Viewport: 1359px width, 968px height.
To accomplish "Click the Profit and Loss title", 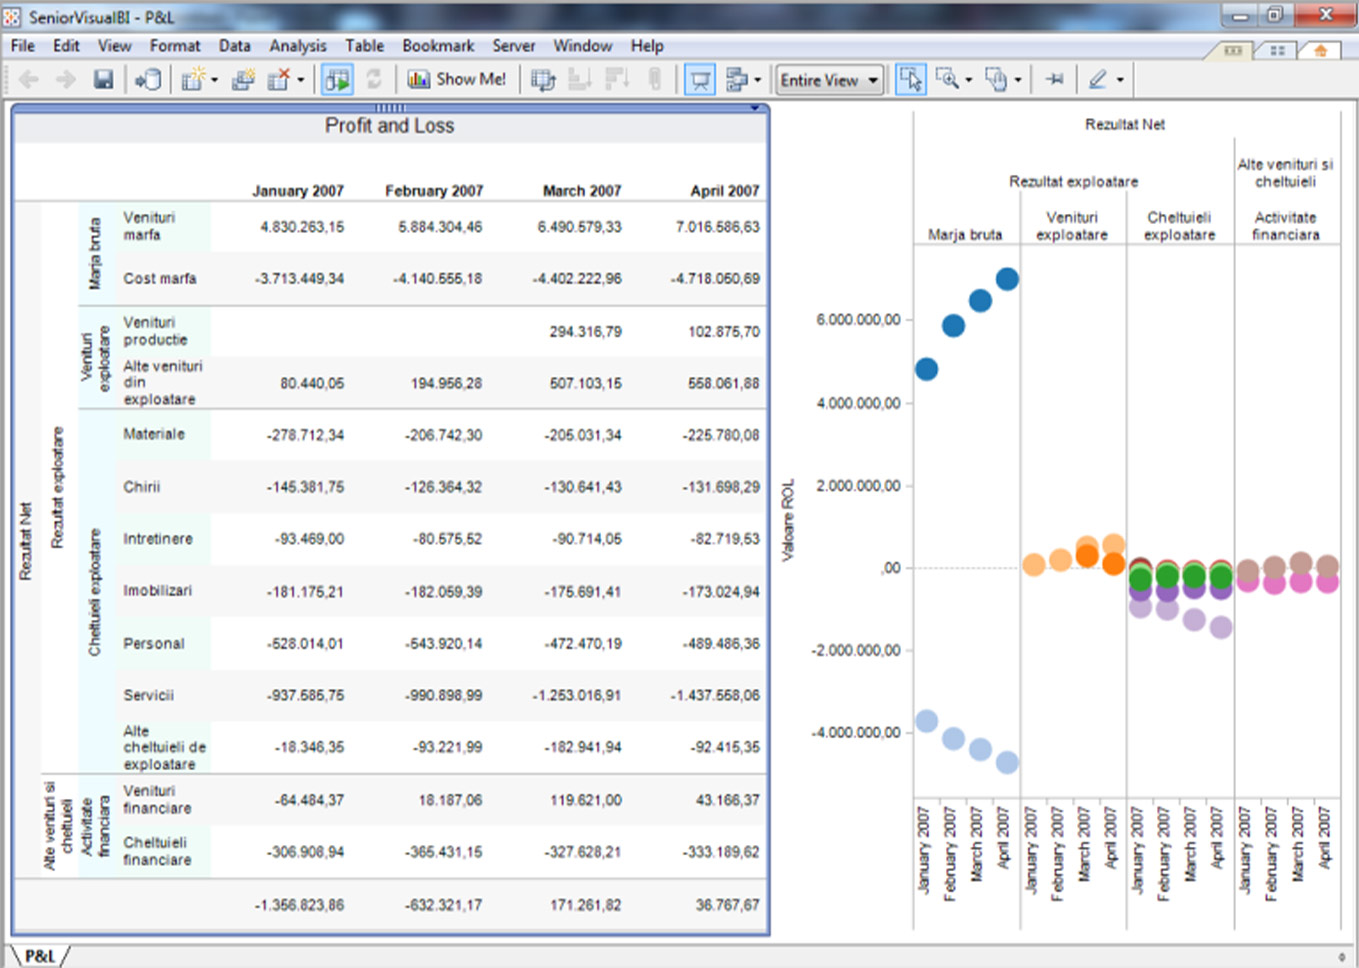I will point(390,126).
